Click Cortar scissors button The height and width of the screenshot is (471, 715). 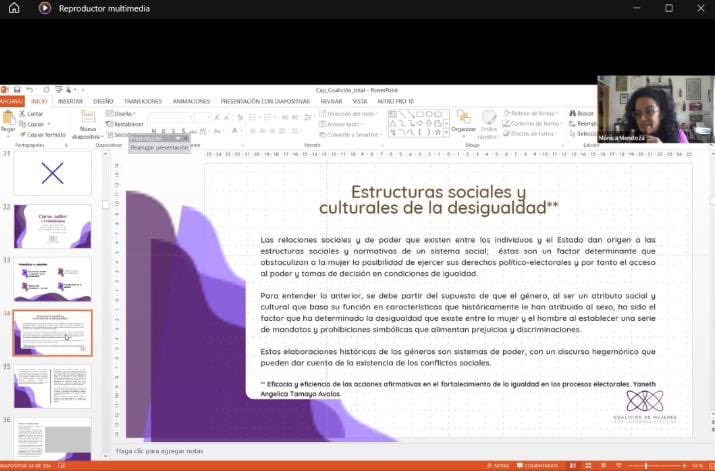coord(31,114)
